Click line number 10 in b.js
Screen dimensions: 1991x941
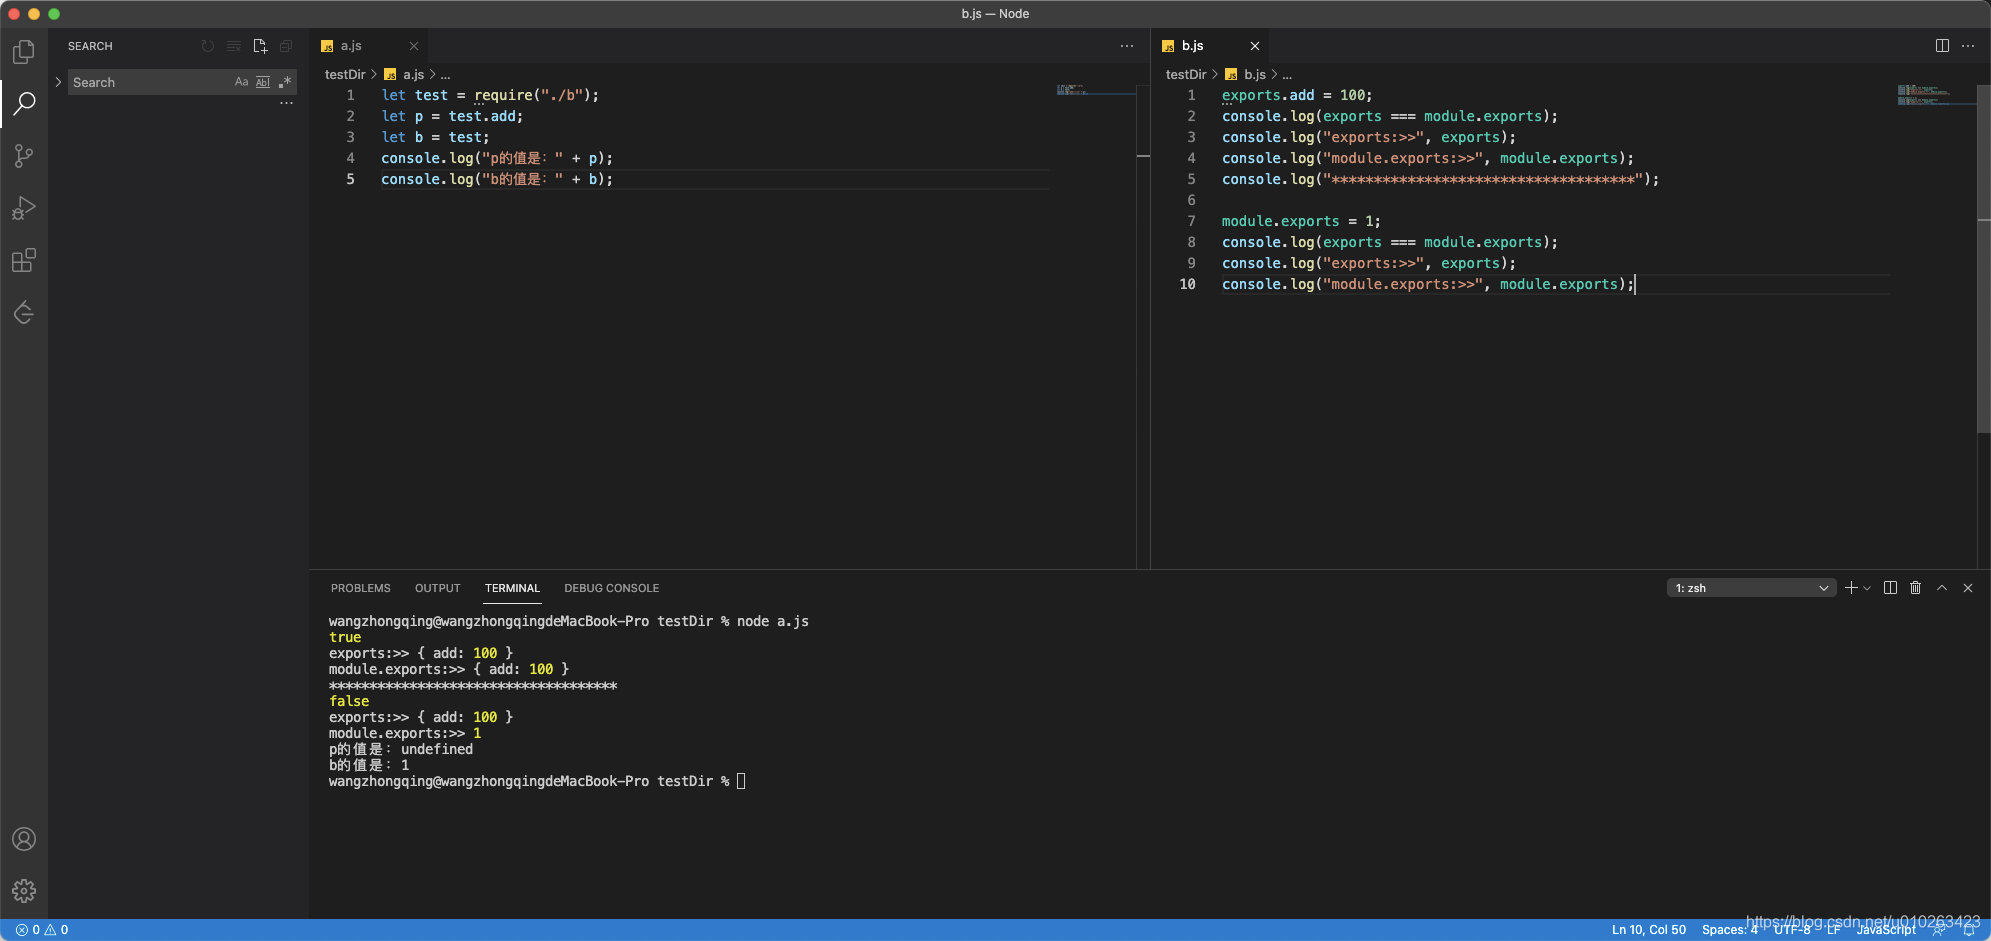click(x=1187, y=284)
